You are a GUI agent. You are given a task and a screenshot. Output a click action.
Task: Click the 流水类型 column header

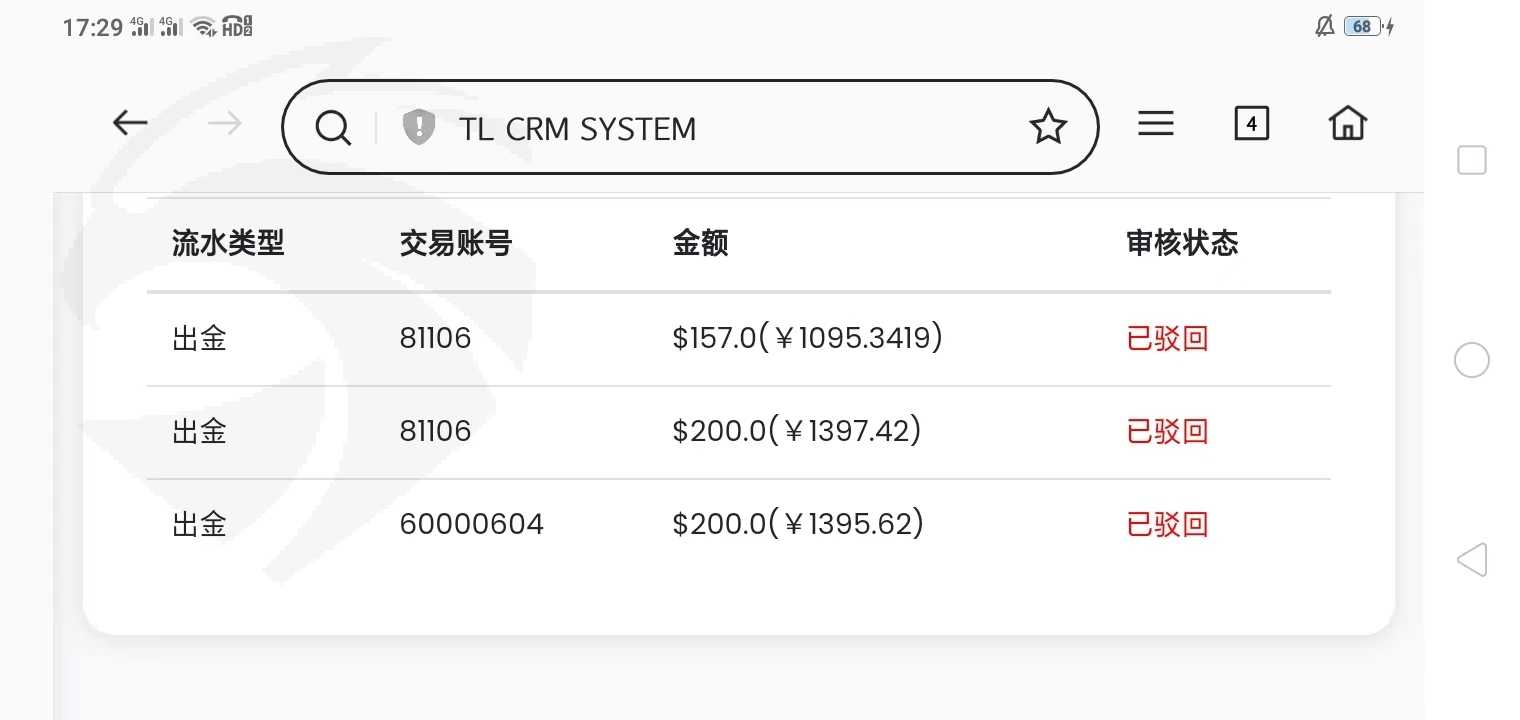point(228,243)
